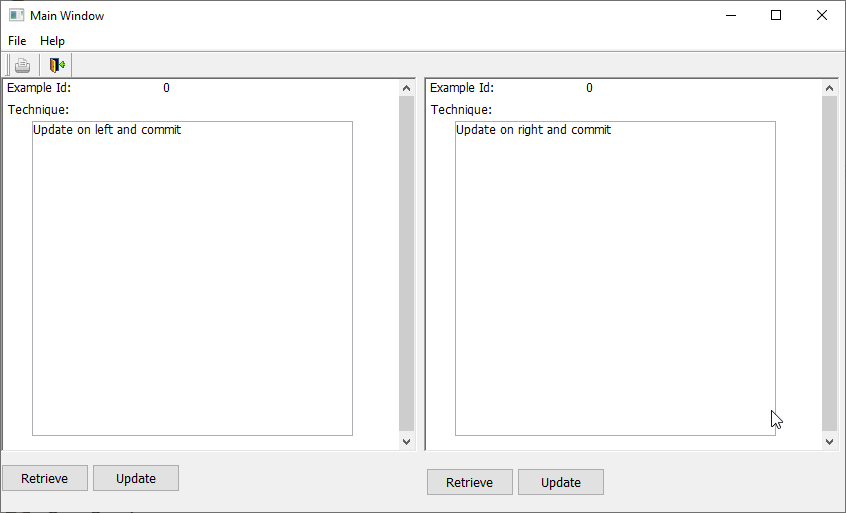Click the 'Update on right and commit' text area
Viewport: 846px width, 513px height.
(615, 278)
